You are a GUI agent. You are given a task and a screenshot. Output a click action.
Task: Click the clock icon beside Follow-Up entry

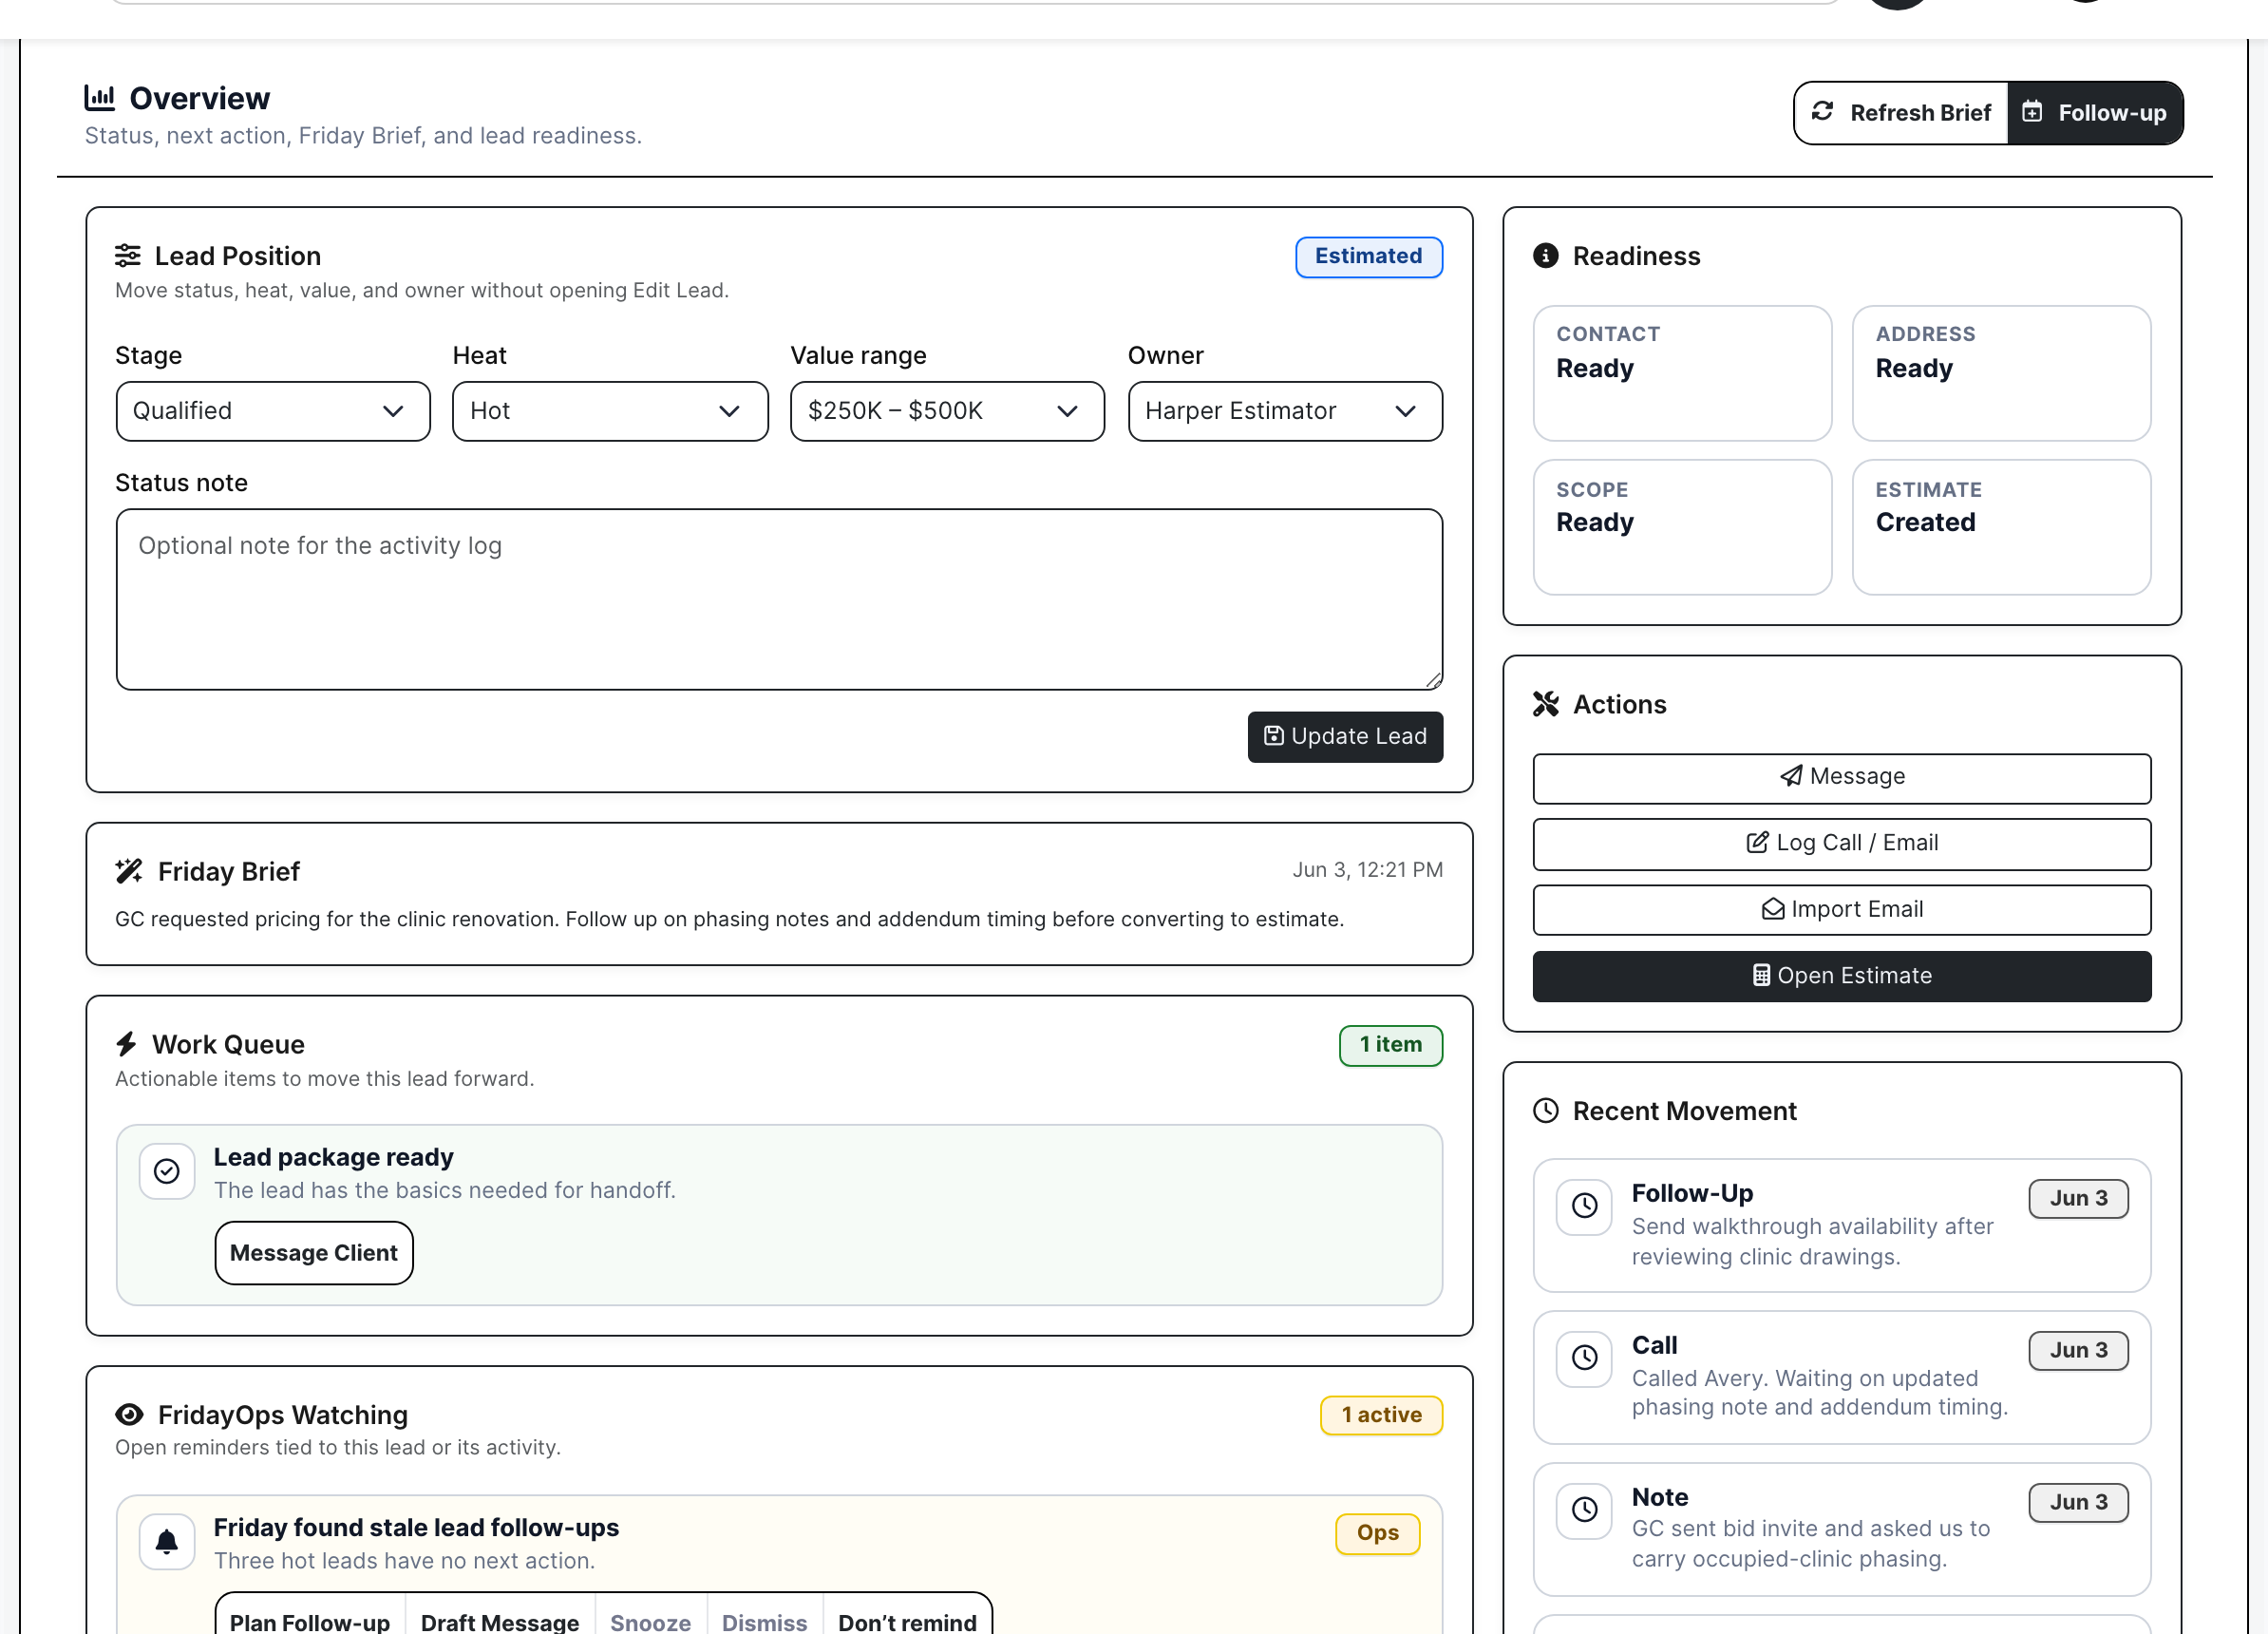coord(1584,1206)
